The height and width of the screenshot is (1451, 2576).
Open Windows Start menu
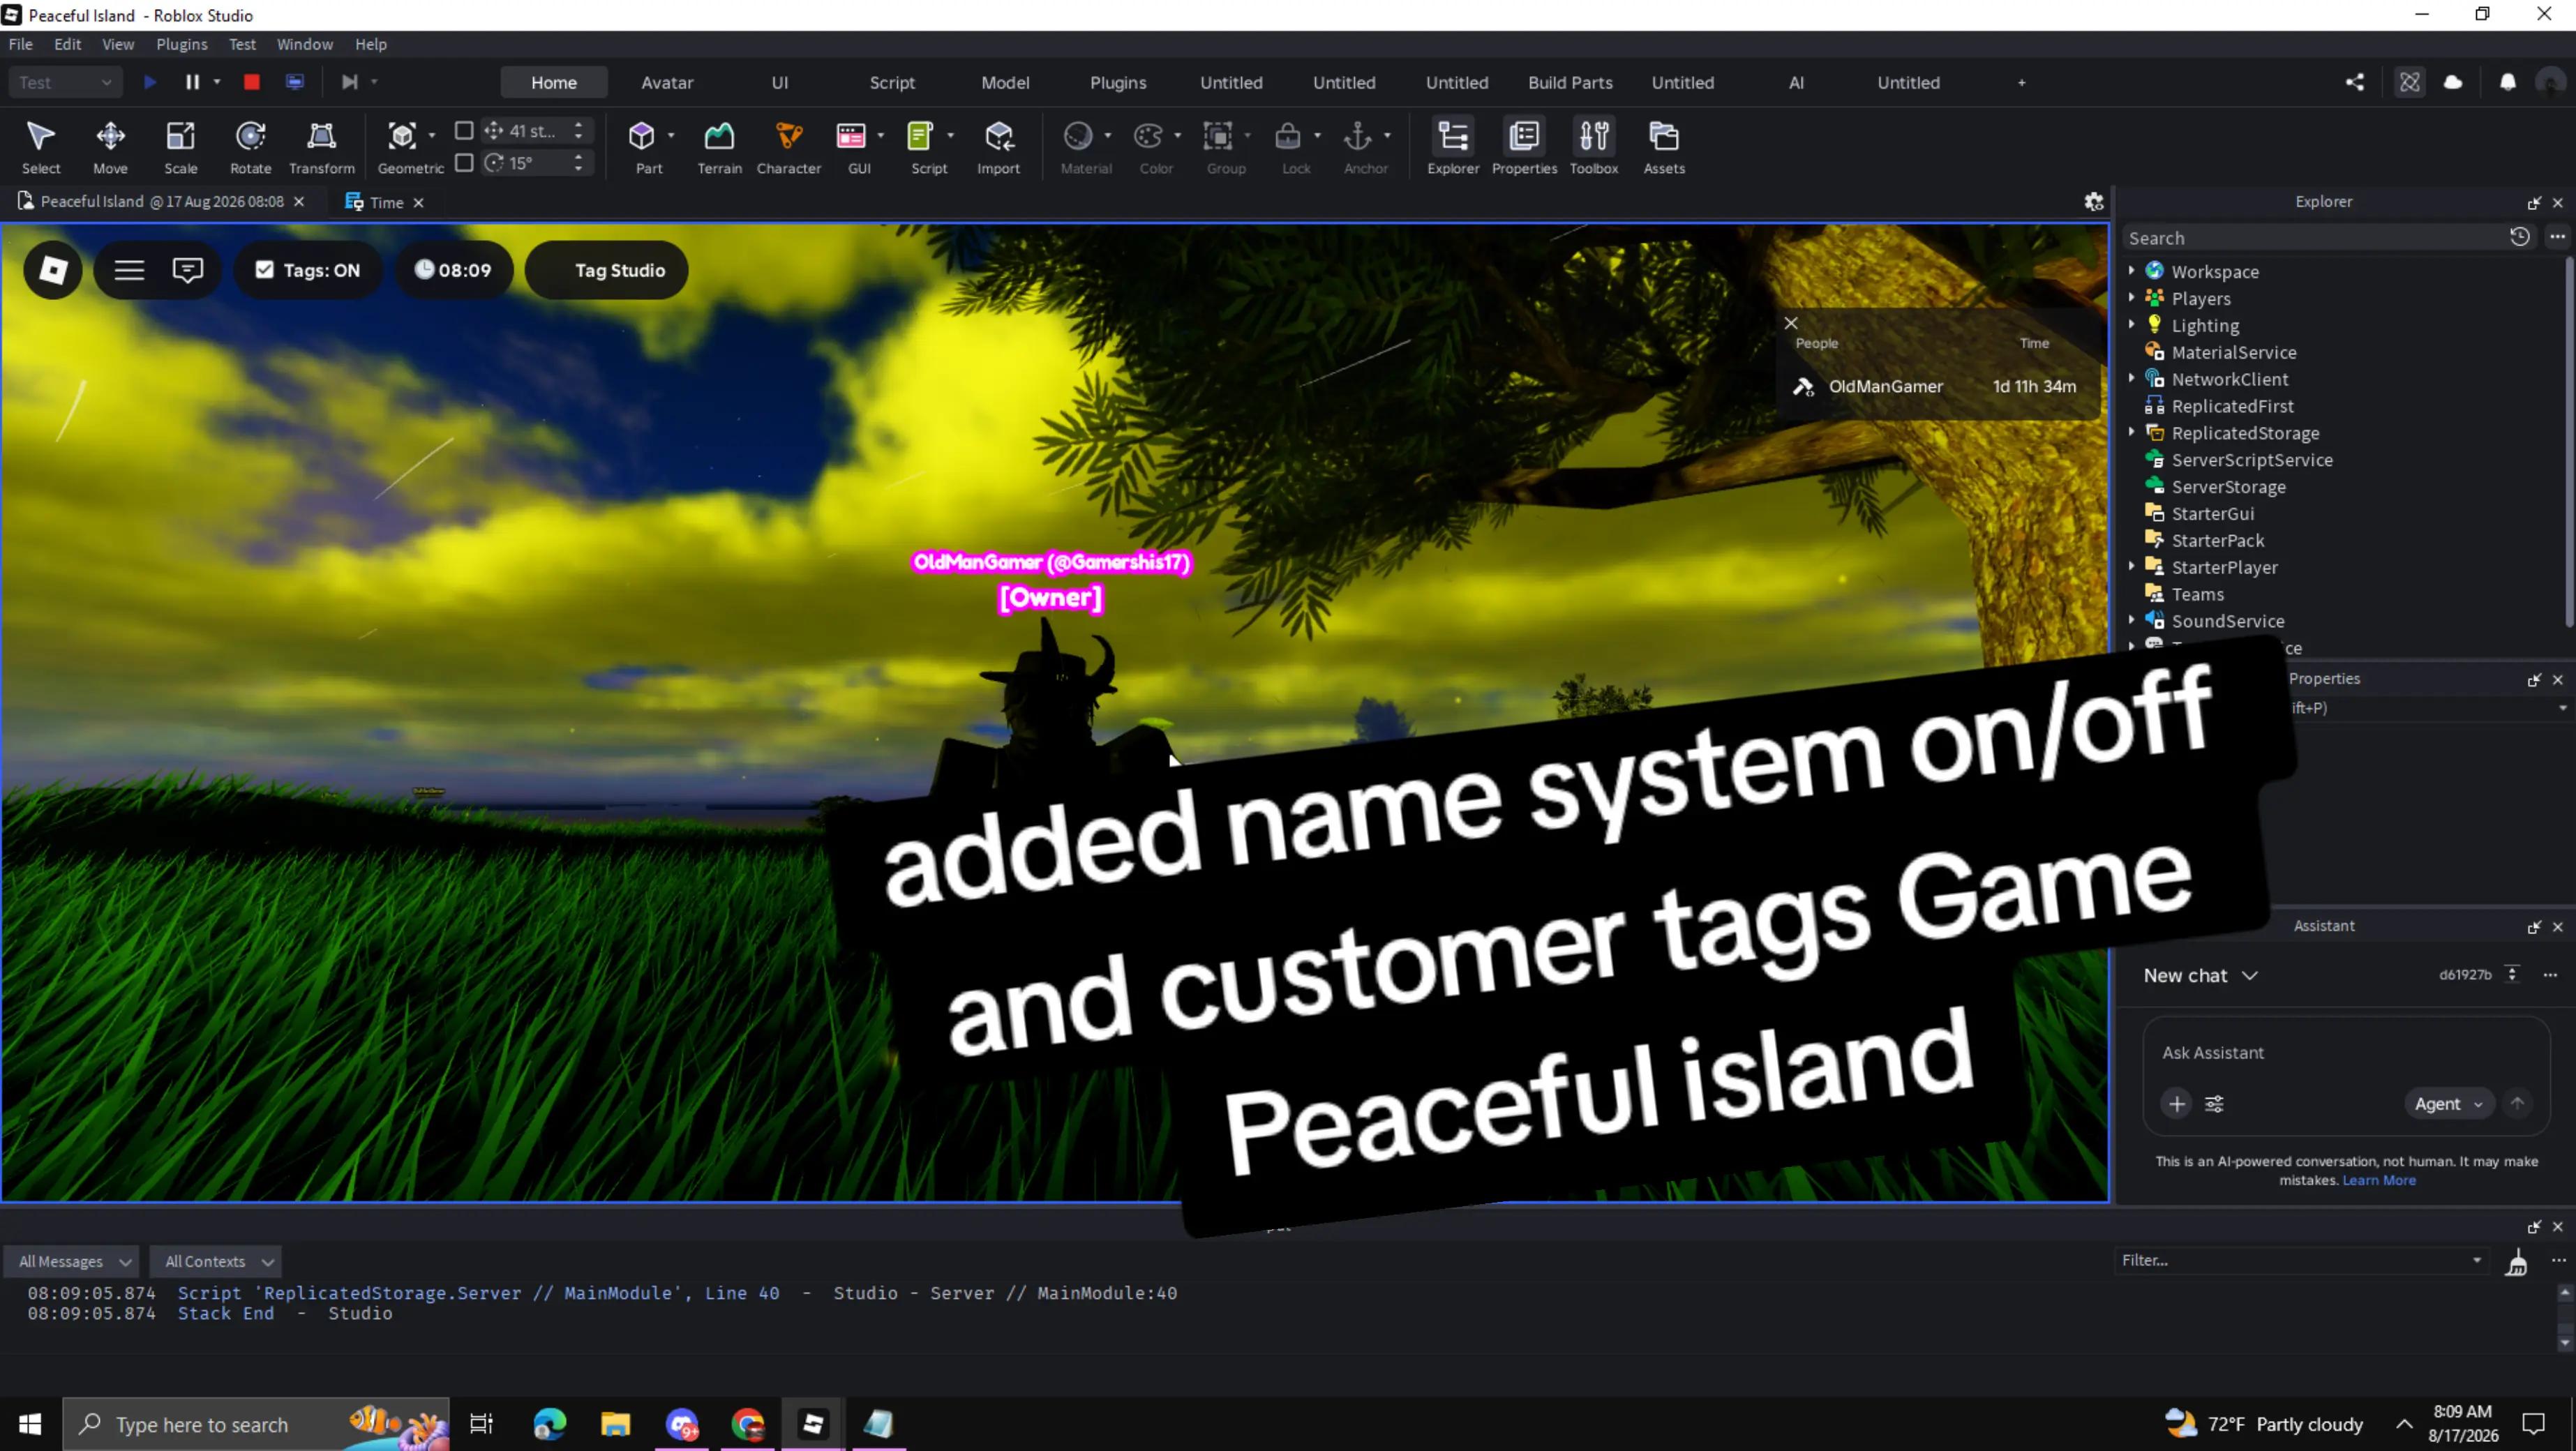(x=30, y=1424)
